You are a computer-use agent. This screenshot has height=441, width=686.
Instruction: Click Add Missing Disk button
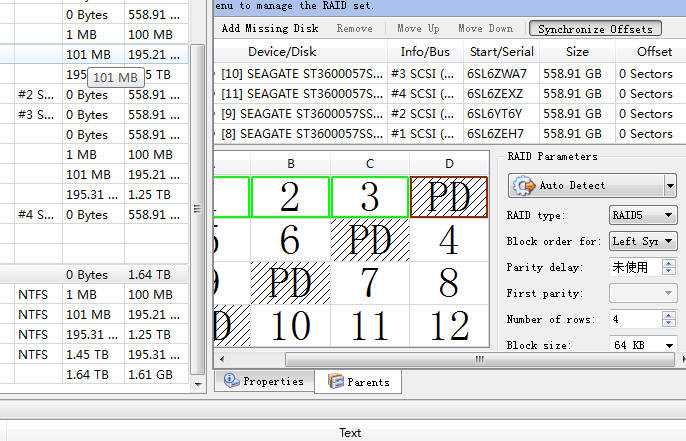[x=270, y=29]
